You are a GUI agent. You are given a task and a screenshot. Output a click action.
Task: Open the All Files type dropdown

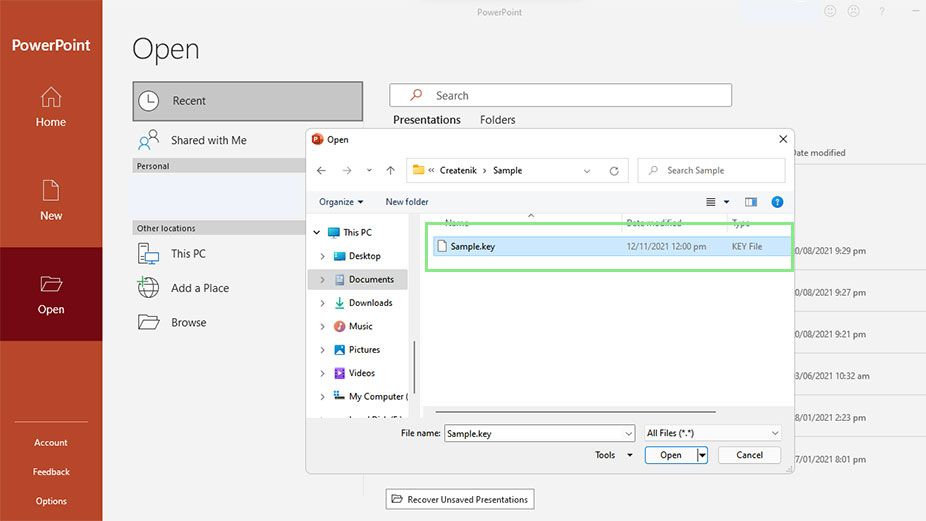coord(713,433)
